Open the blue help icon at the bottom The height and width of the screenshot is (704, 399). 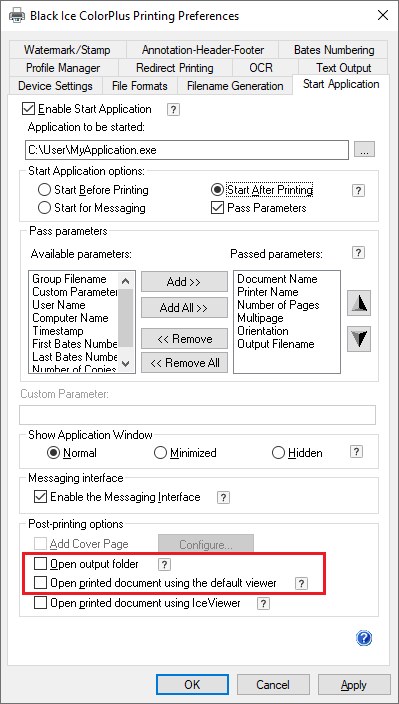364,638
